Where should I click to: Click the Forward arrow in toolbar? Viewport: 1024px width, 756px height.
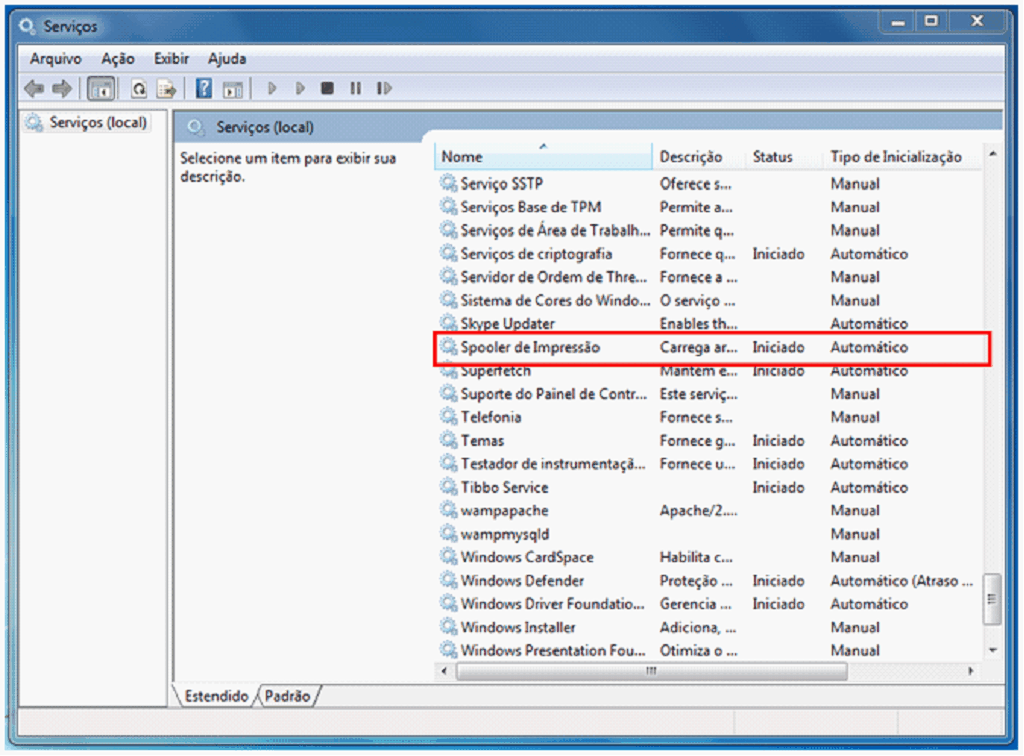[x=62, y=89]
